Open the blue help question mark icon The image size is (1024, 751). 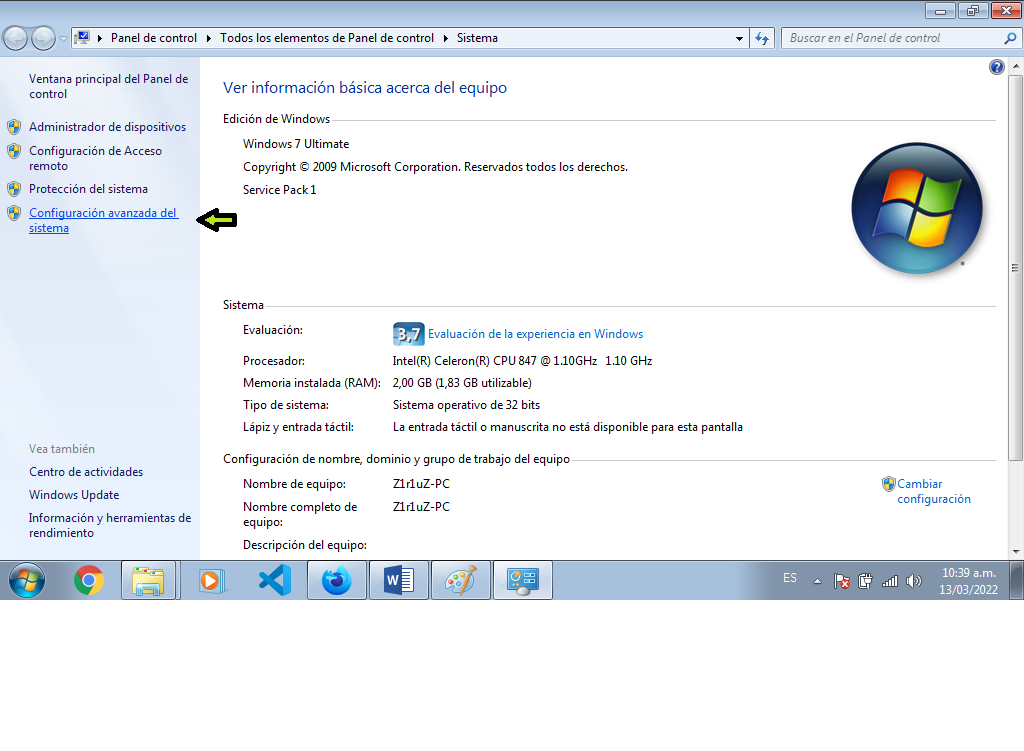tap(997, 67)
